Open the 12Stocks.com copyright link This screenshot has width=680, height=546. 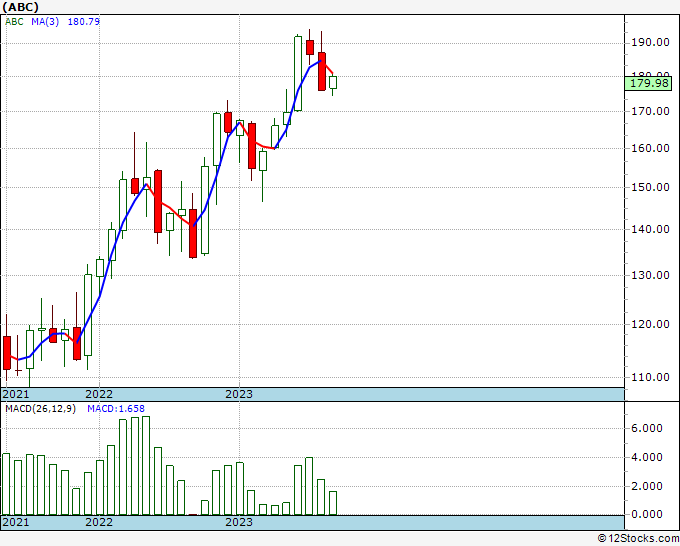pyautogui.click(x=638, y=539)
